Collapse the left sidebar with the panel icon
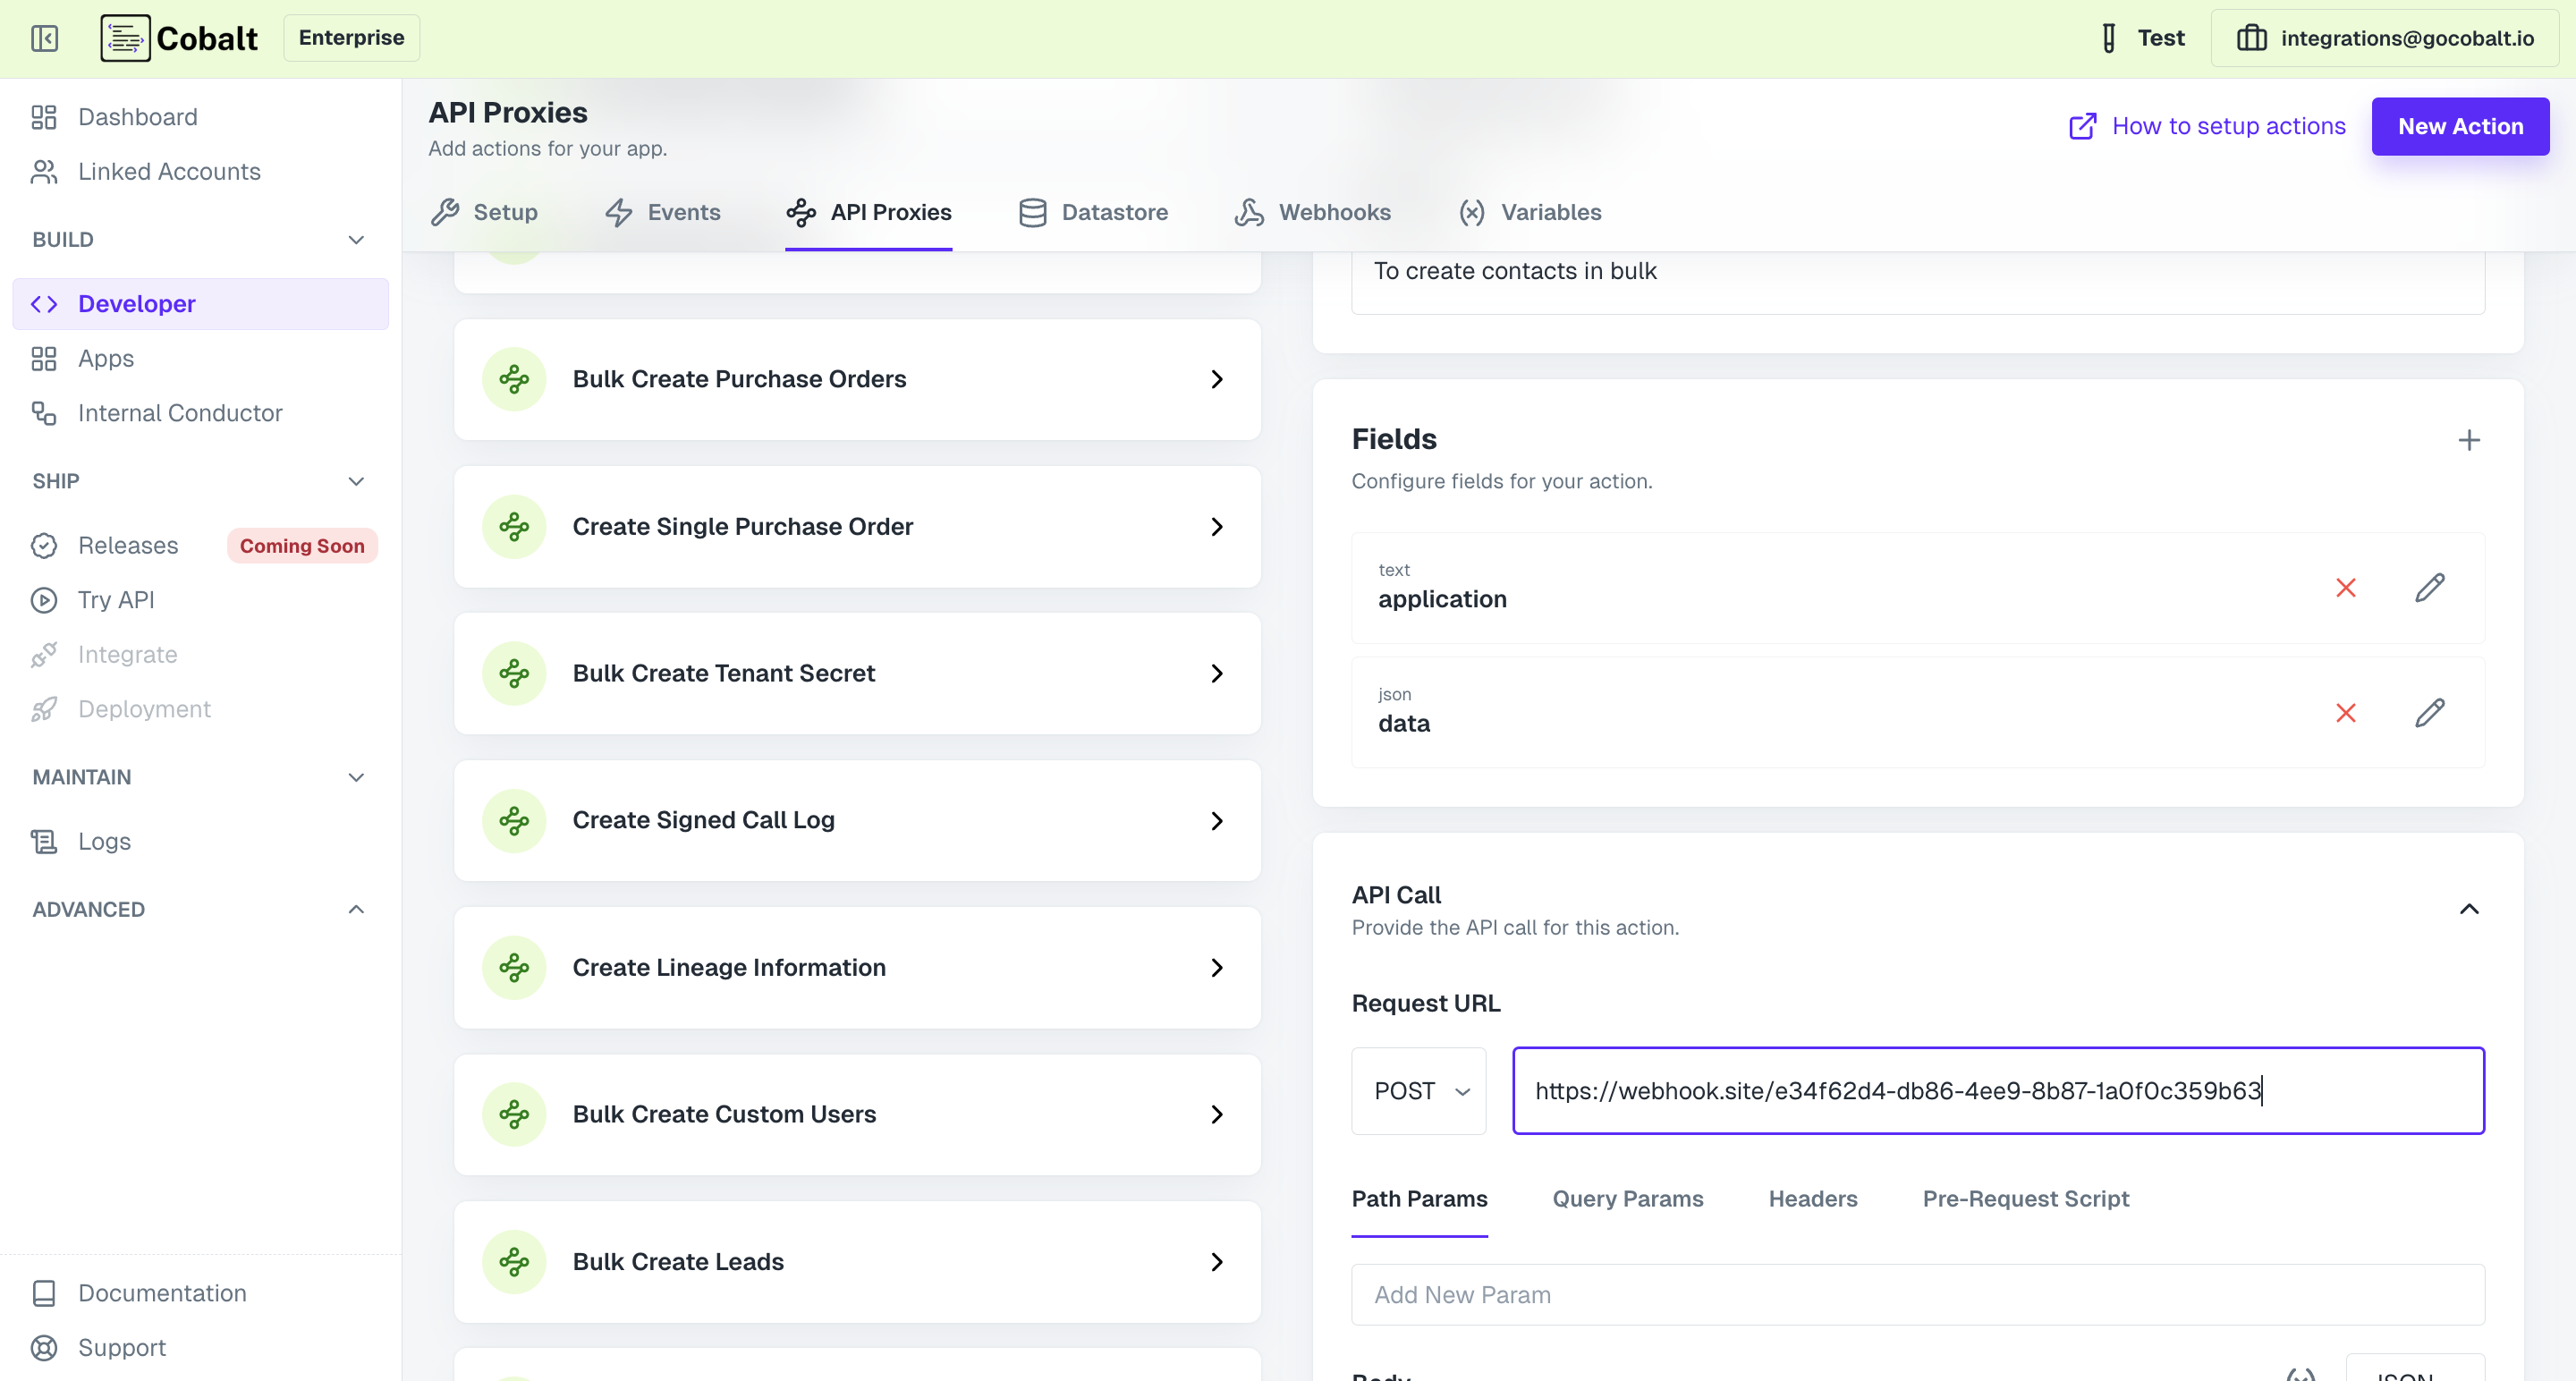This screenshot has width=2576, height=1381. [x=44, y=38]
